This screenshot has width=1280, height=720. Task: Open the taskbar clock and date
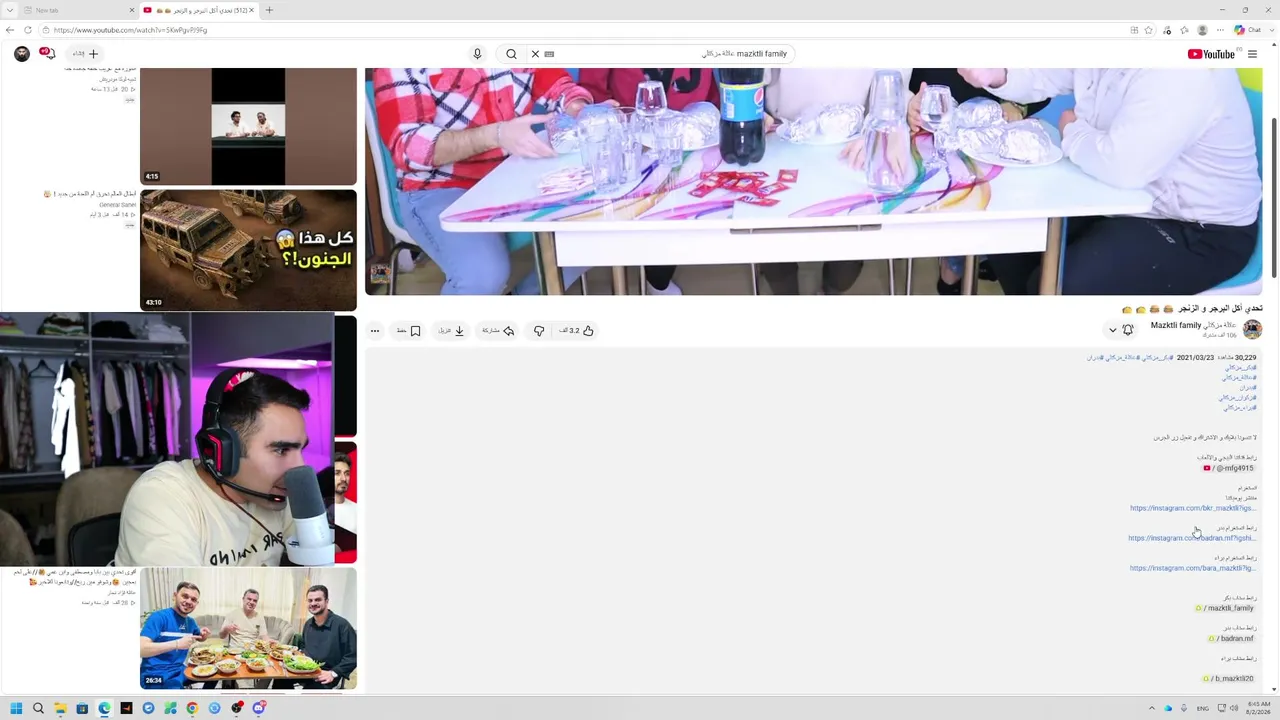point(1259,708)
